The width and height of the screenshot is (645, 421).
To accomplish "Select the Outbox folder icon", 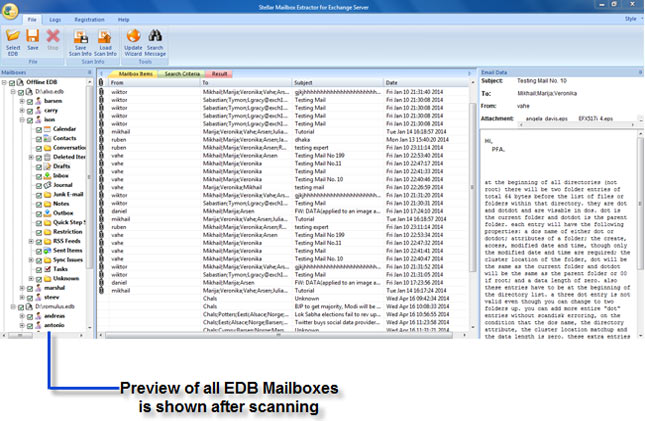I will coord(48,213).
